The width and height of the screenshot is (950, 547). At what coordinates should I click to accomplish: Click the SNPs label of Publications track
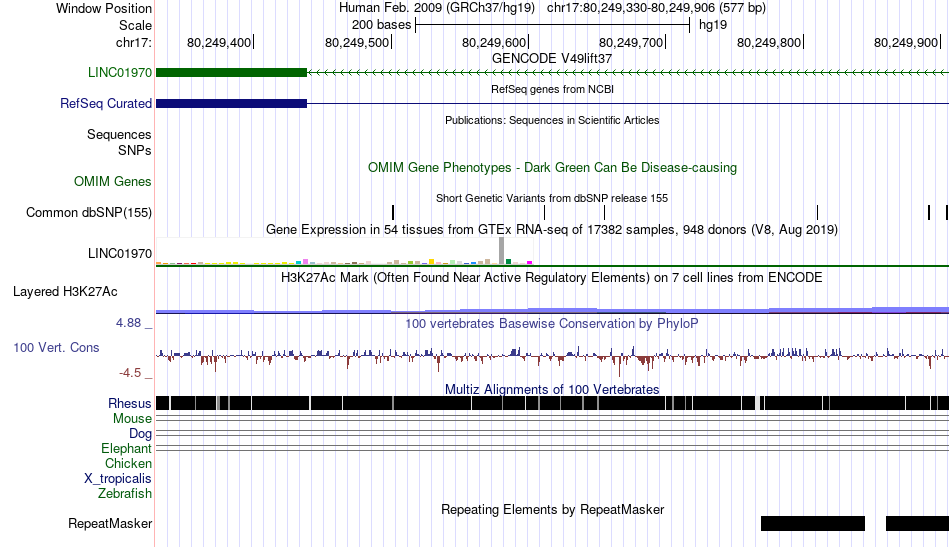pos(135,150)
